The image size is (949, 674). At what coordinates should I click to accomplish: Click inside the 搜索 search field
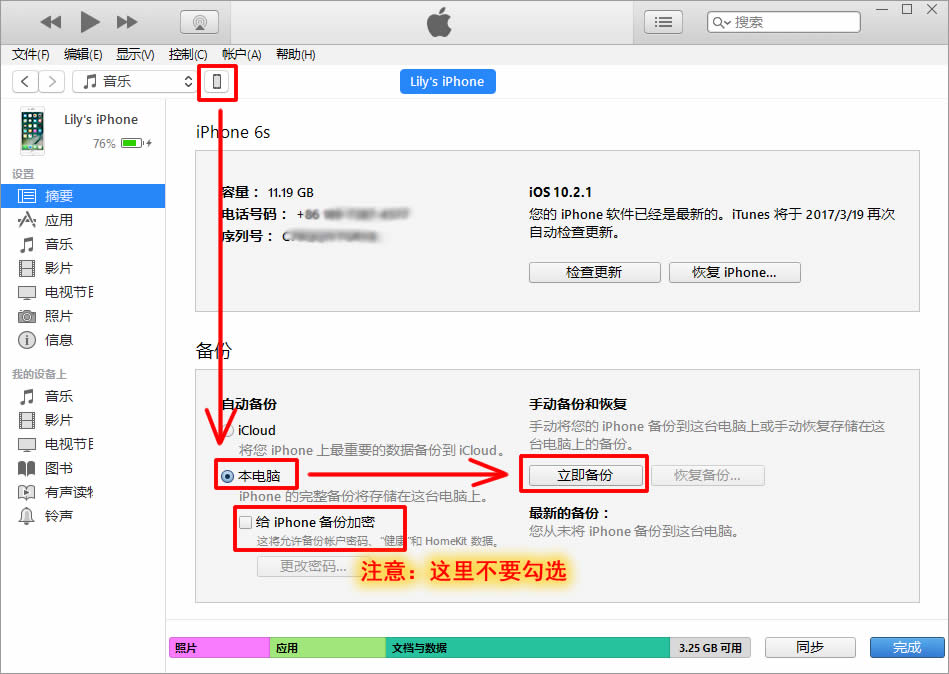coord(790,21)
